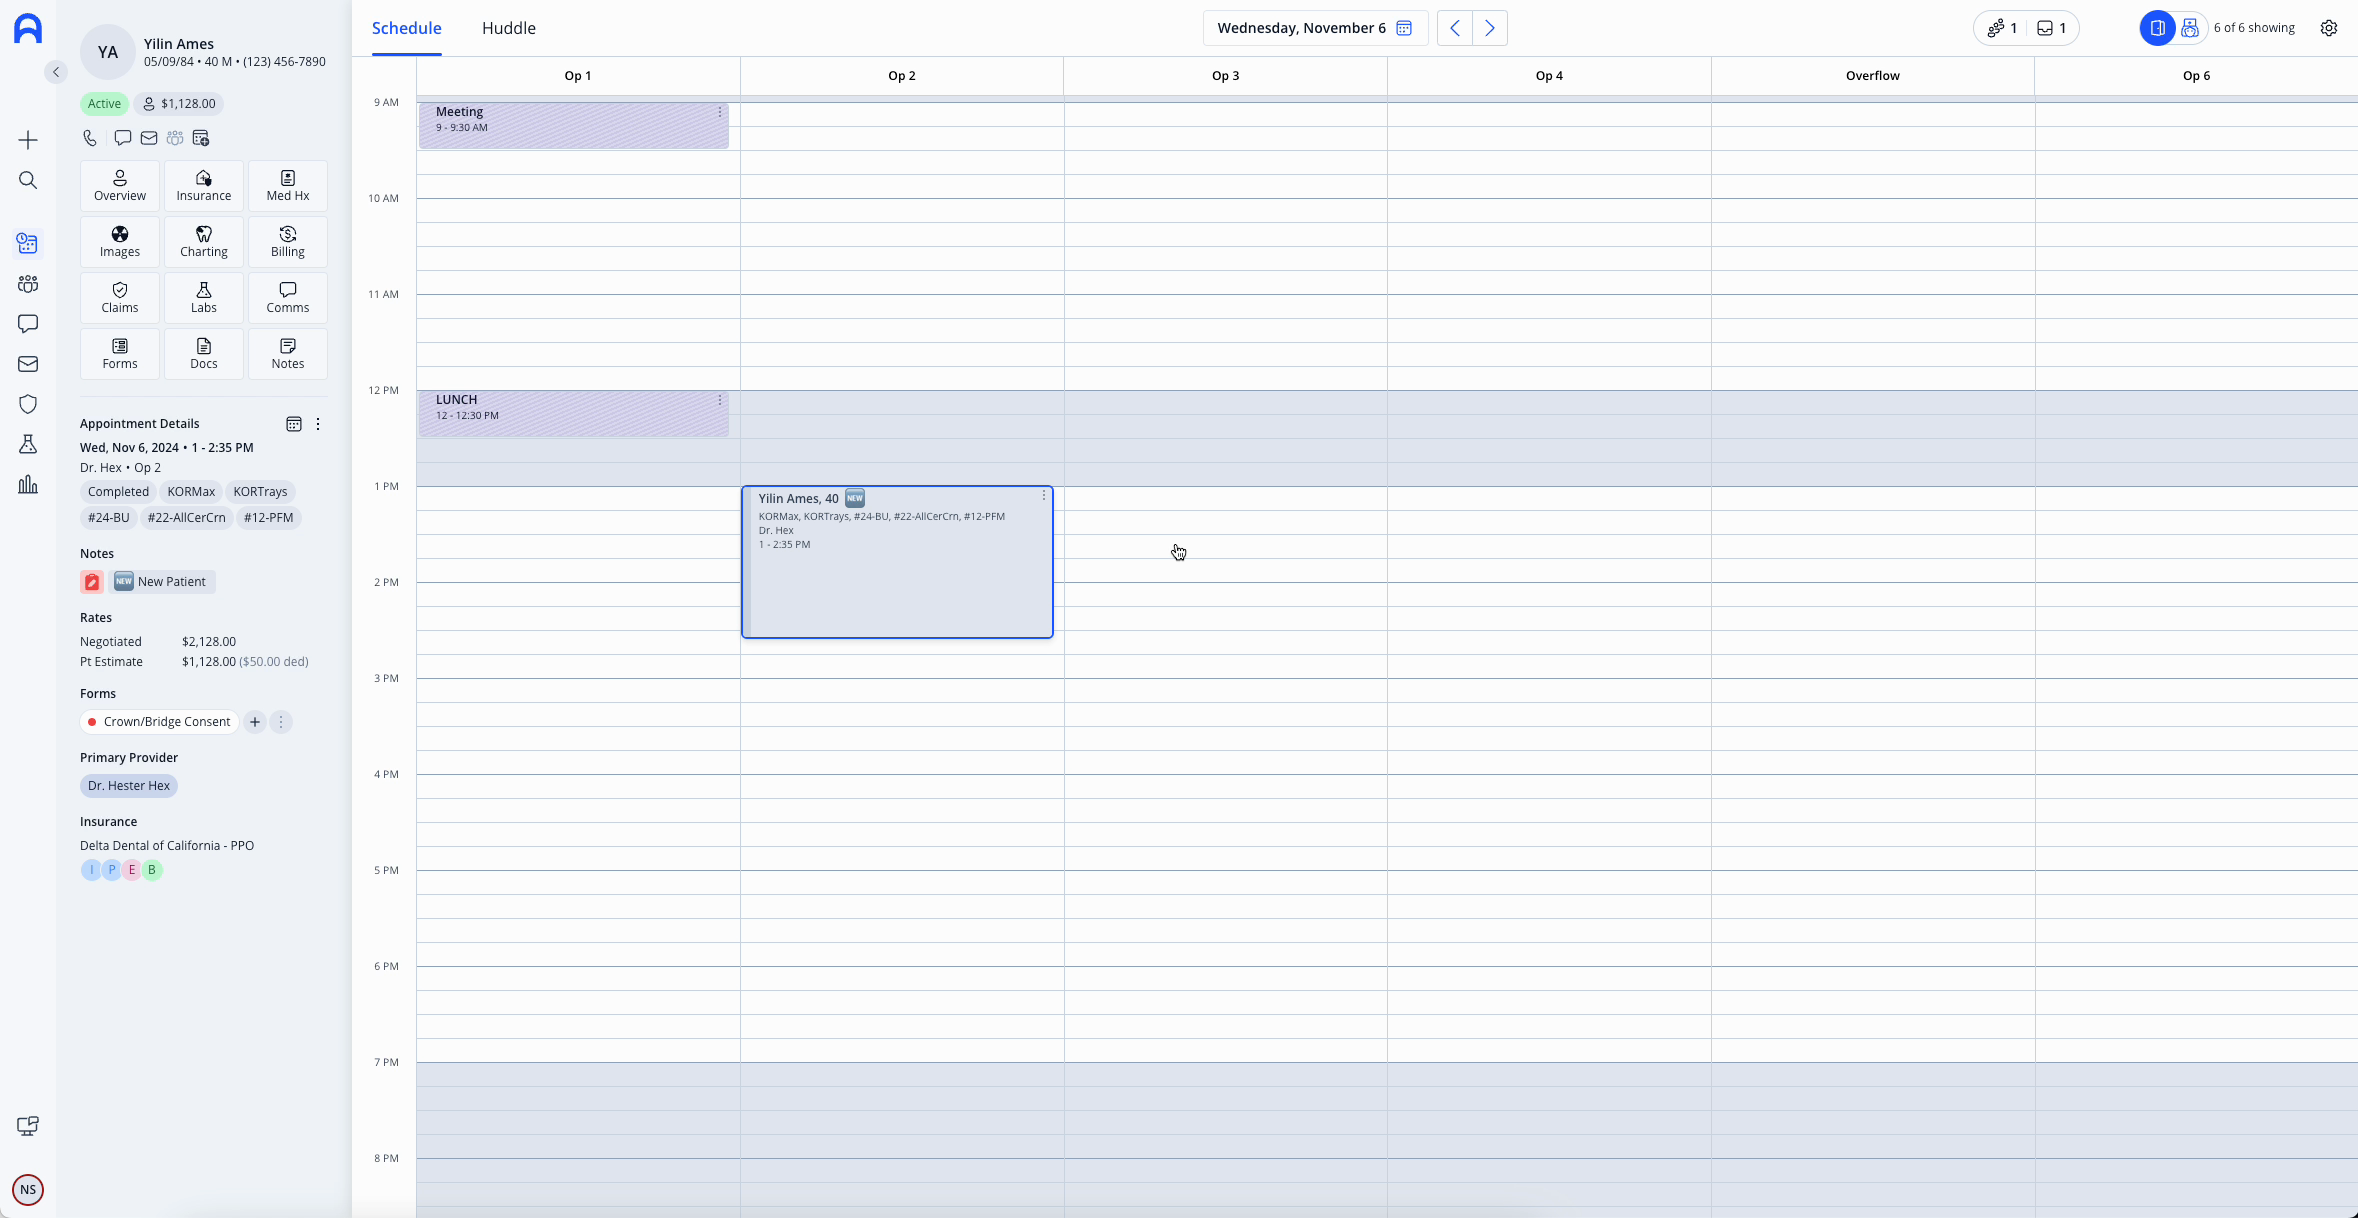Click the Active status badge

click(x=104, y=104)
